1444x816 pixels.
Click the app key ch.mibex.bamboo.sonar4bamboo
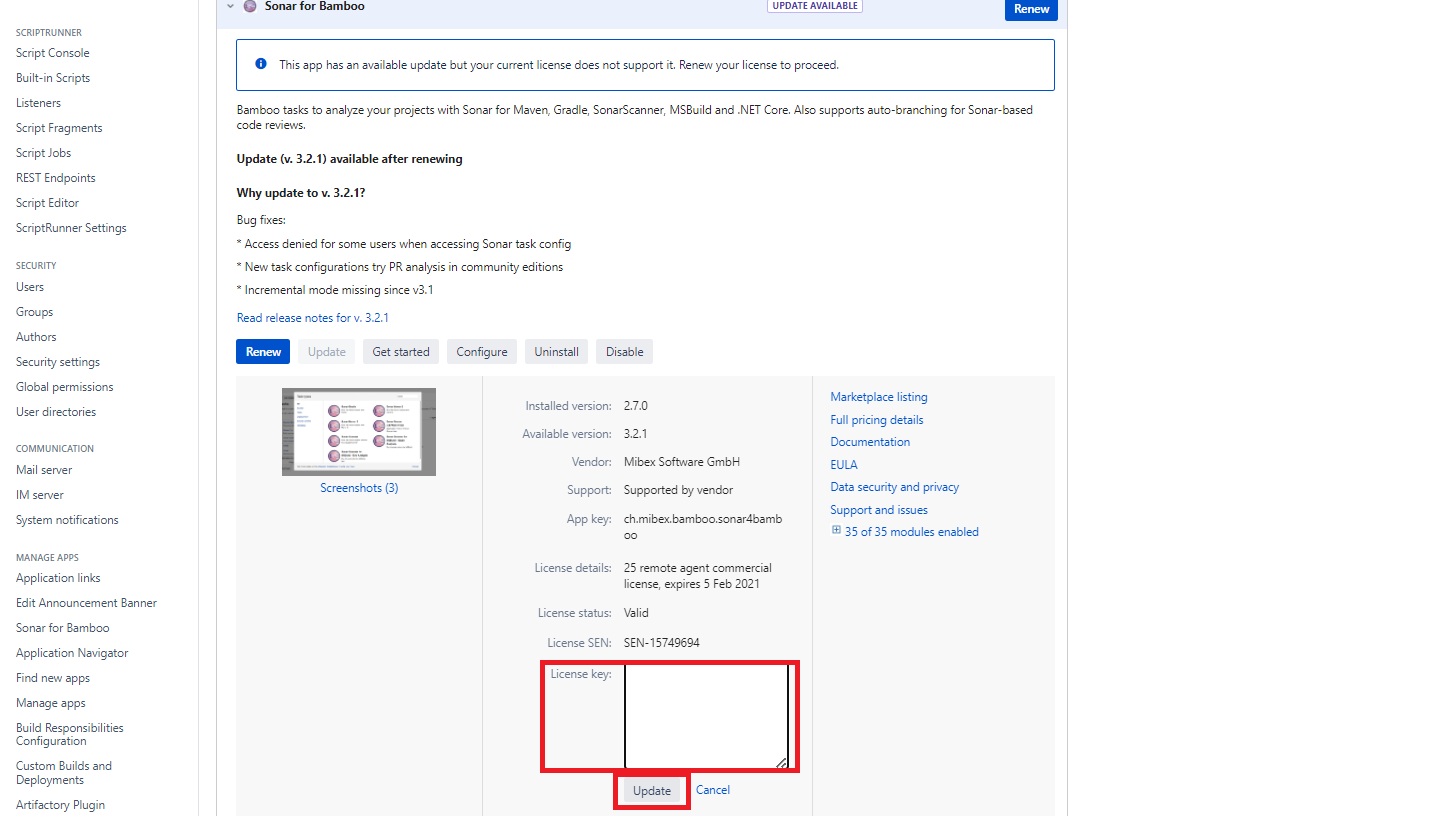(703, 527)
